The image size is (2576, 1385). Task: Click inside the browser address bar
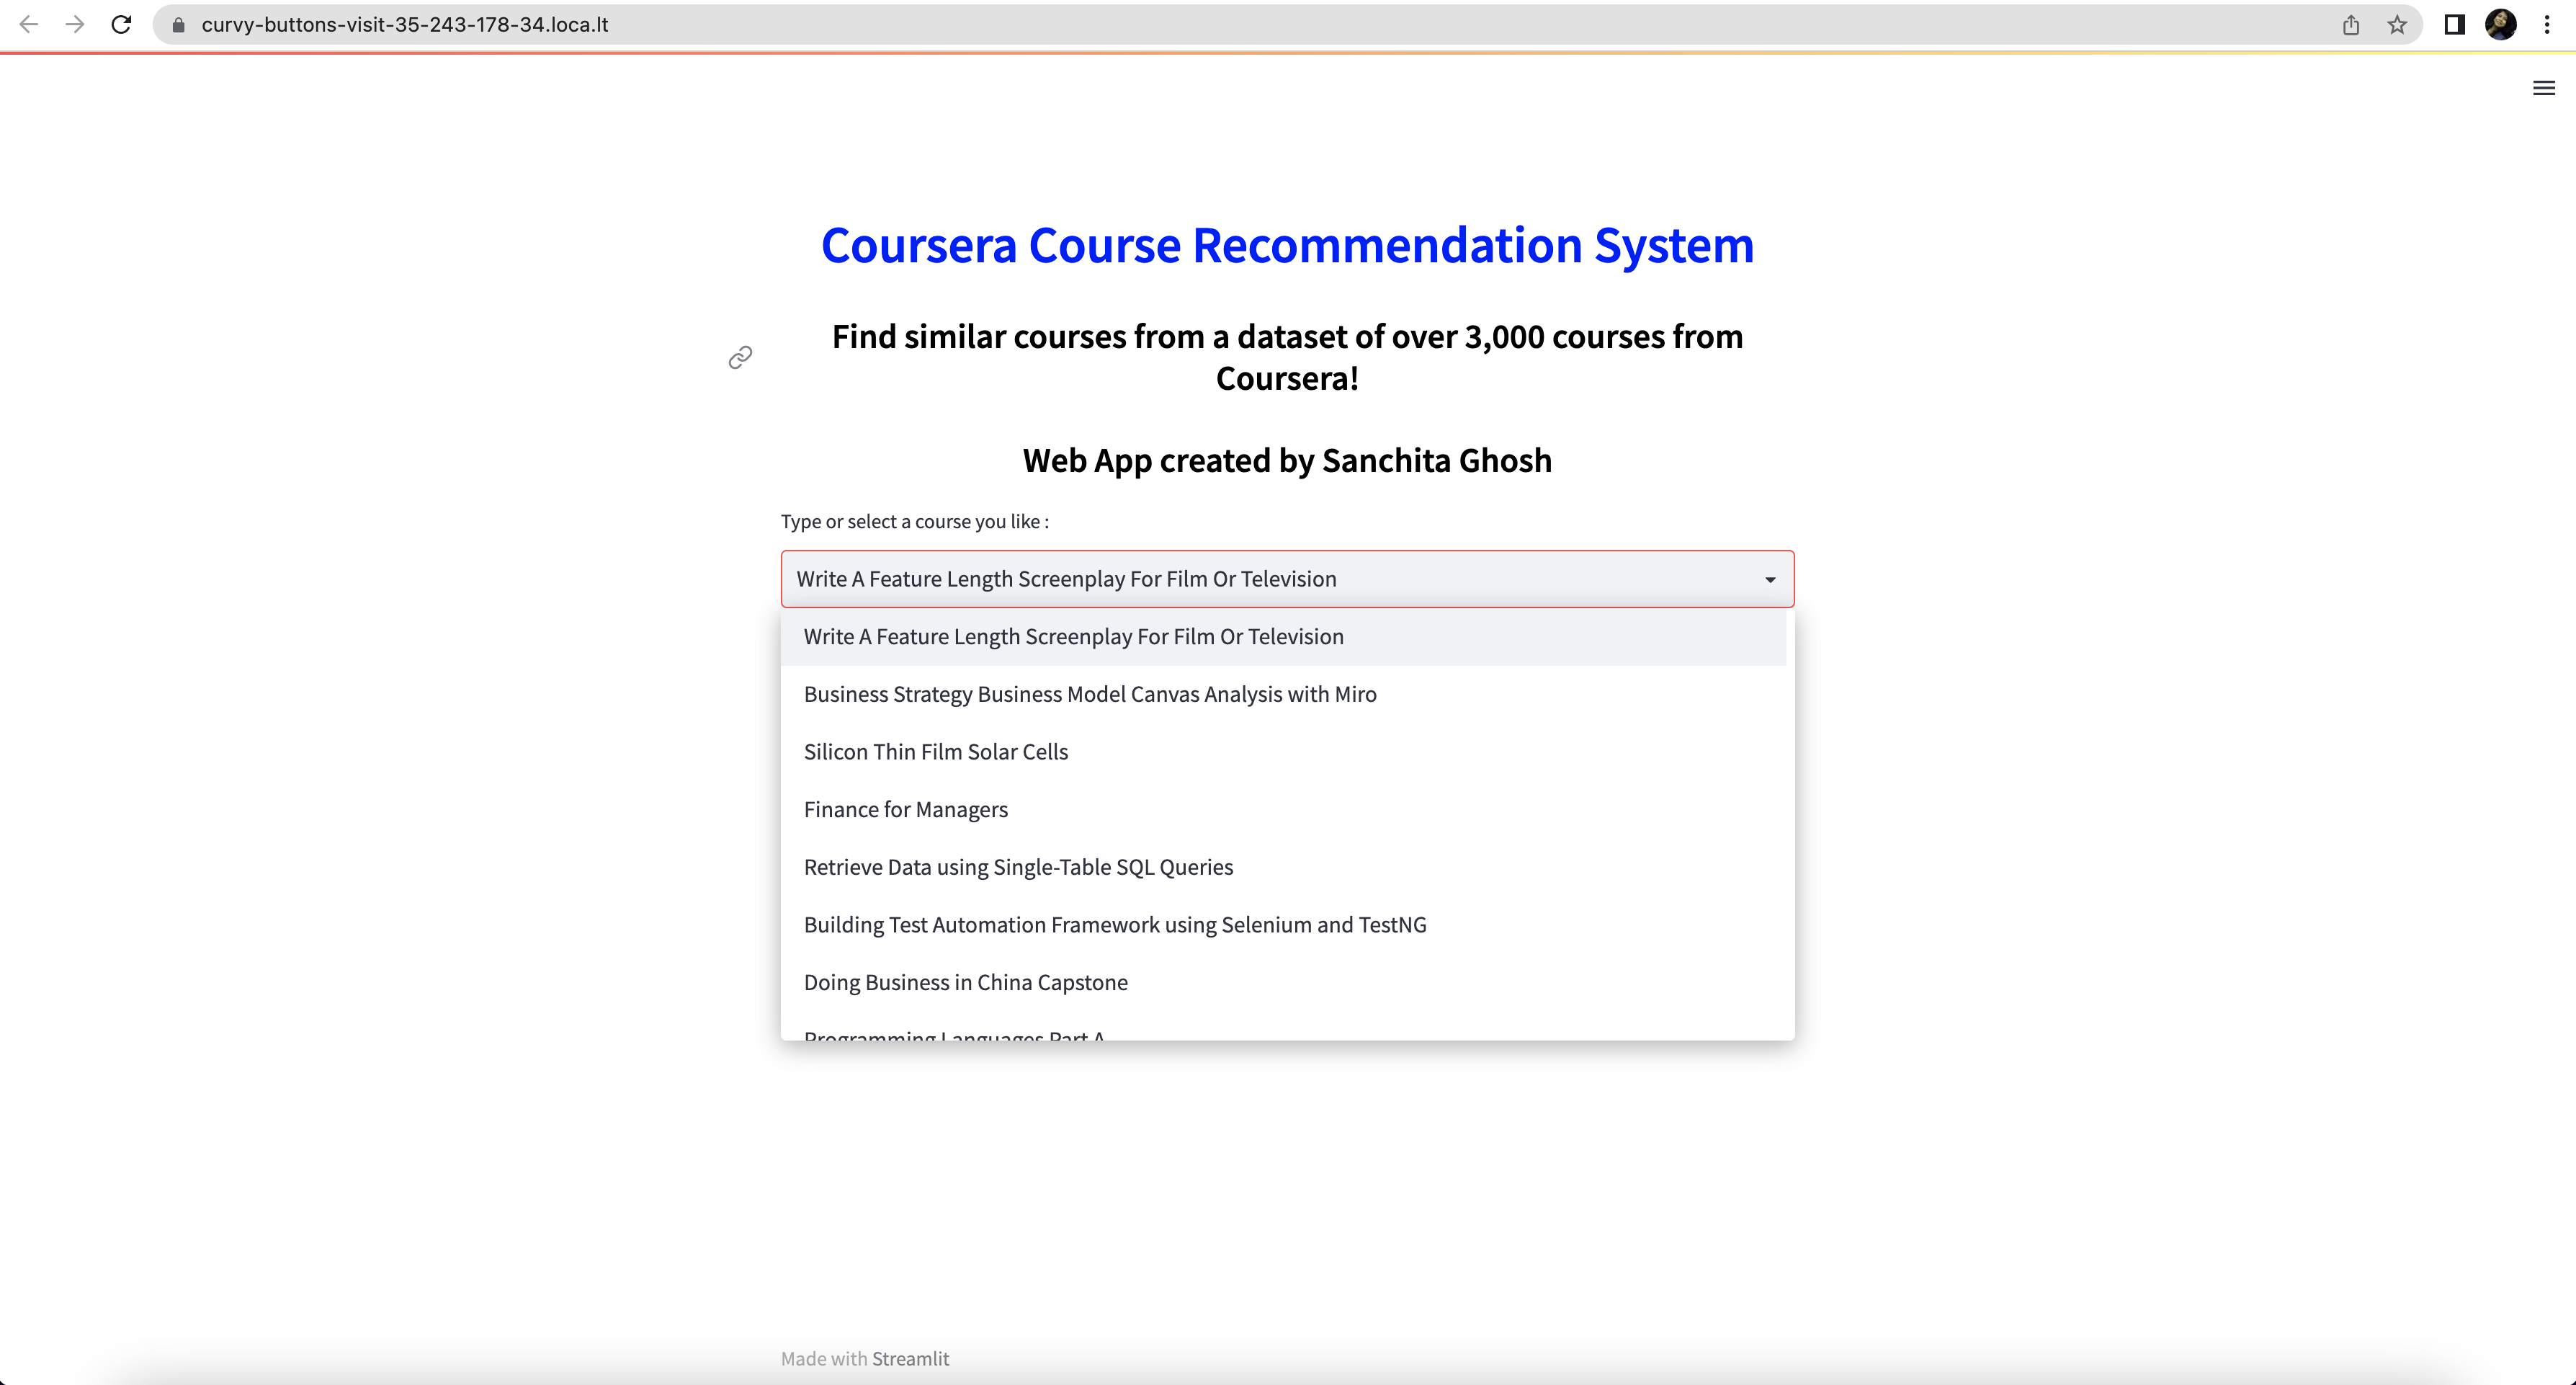(700, 25)
